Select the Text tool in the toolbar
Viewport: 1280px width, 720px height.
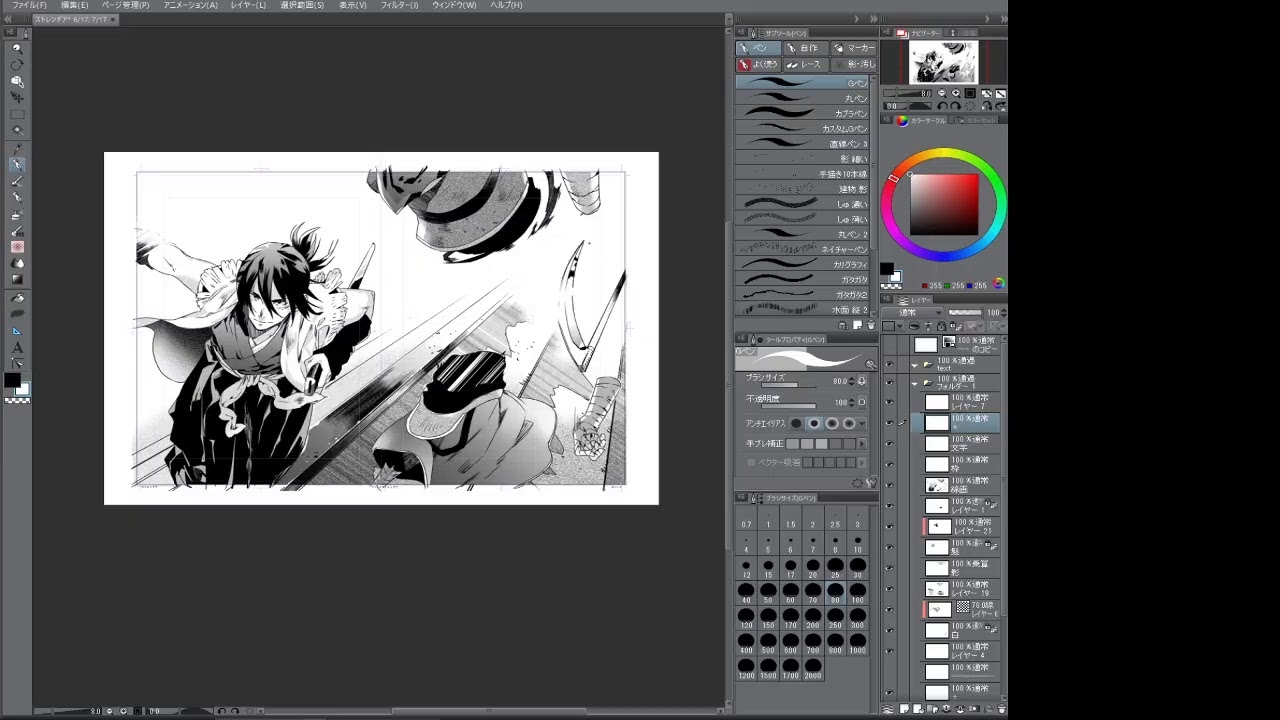(17, 347)
